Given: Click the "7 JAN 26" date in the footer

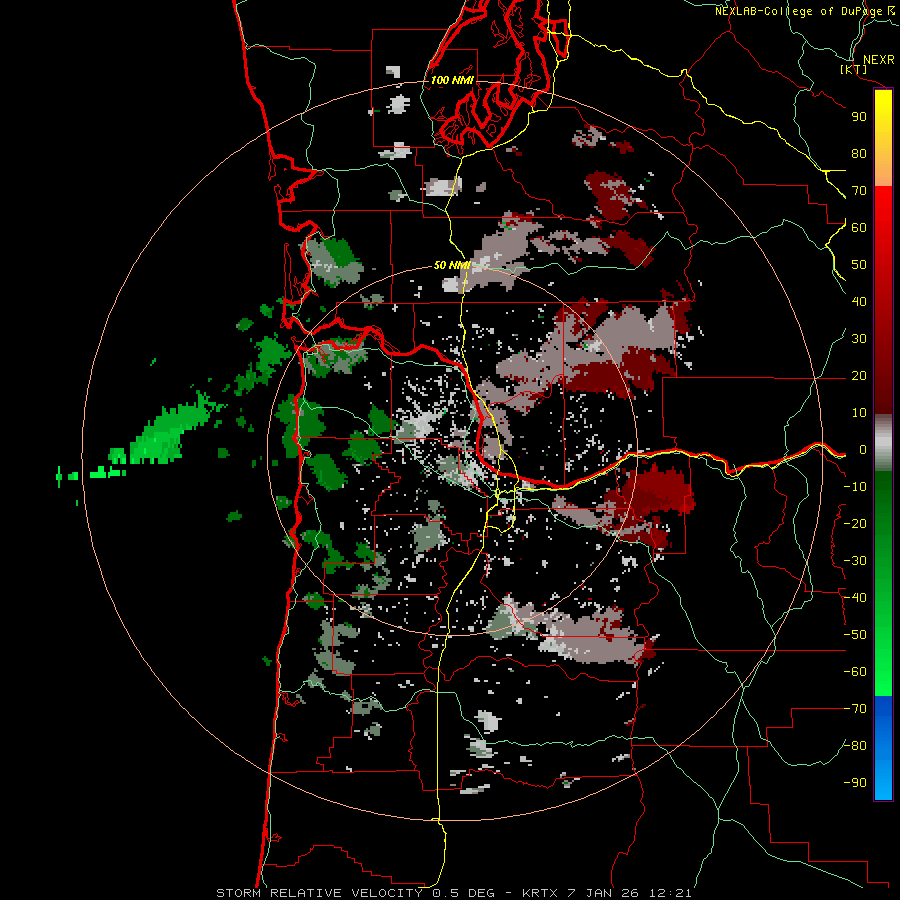Looking at the screenshot, I should pos(606,893).
